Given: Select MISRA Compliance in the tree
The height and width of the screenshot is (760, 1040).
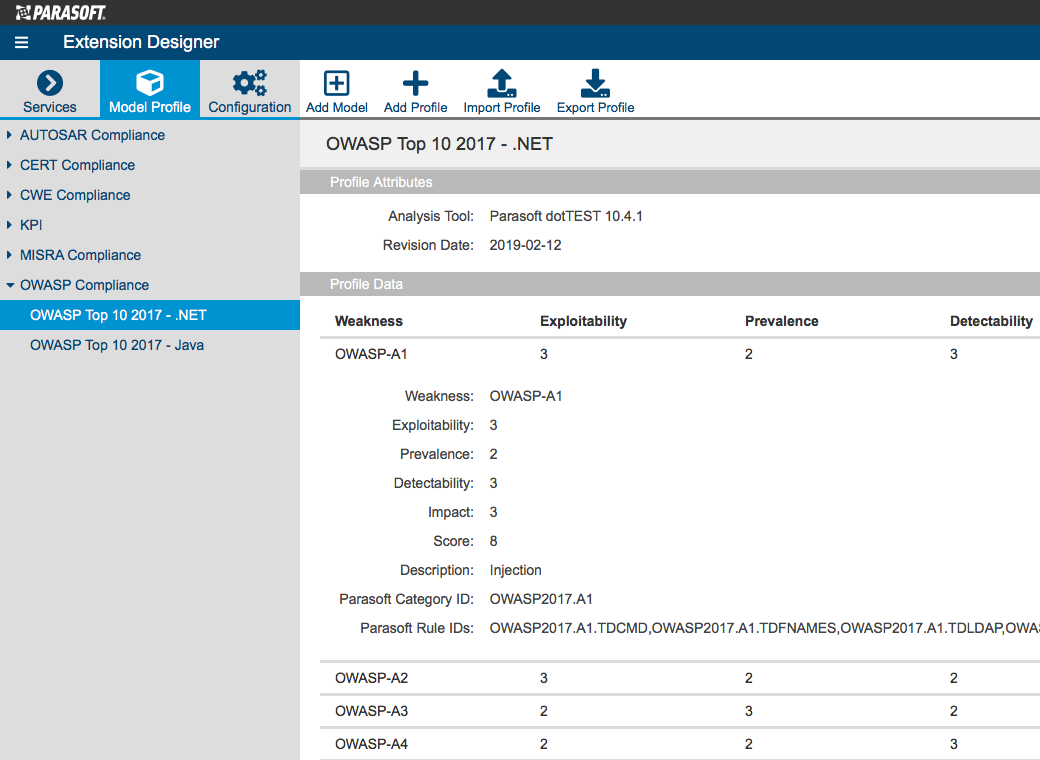Looking at the screenshot, I should click(x=80, y=255).
